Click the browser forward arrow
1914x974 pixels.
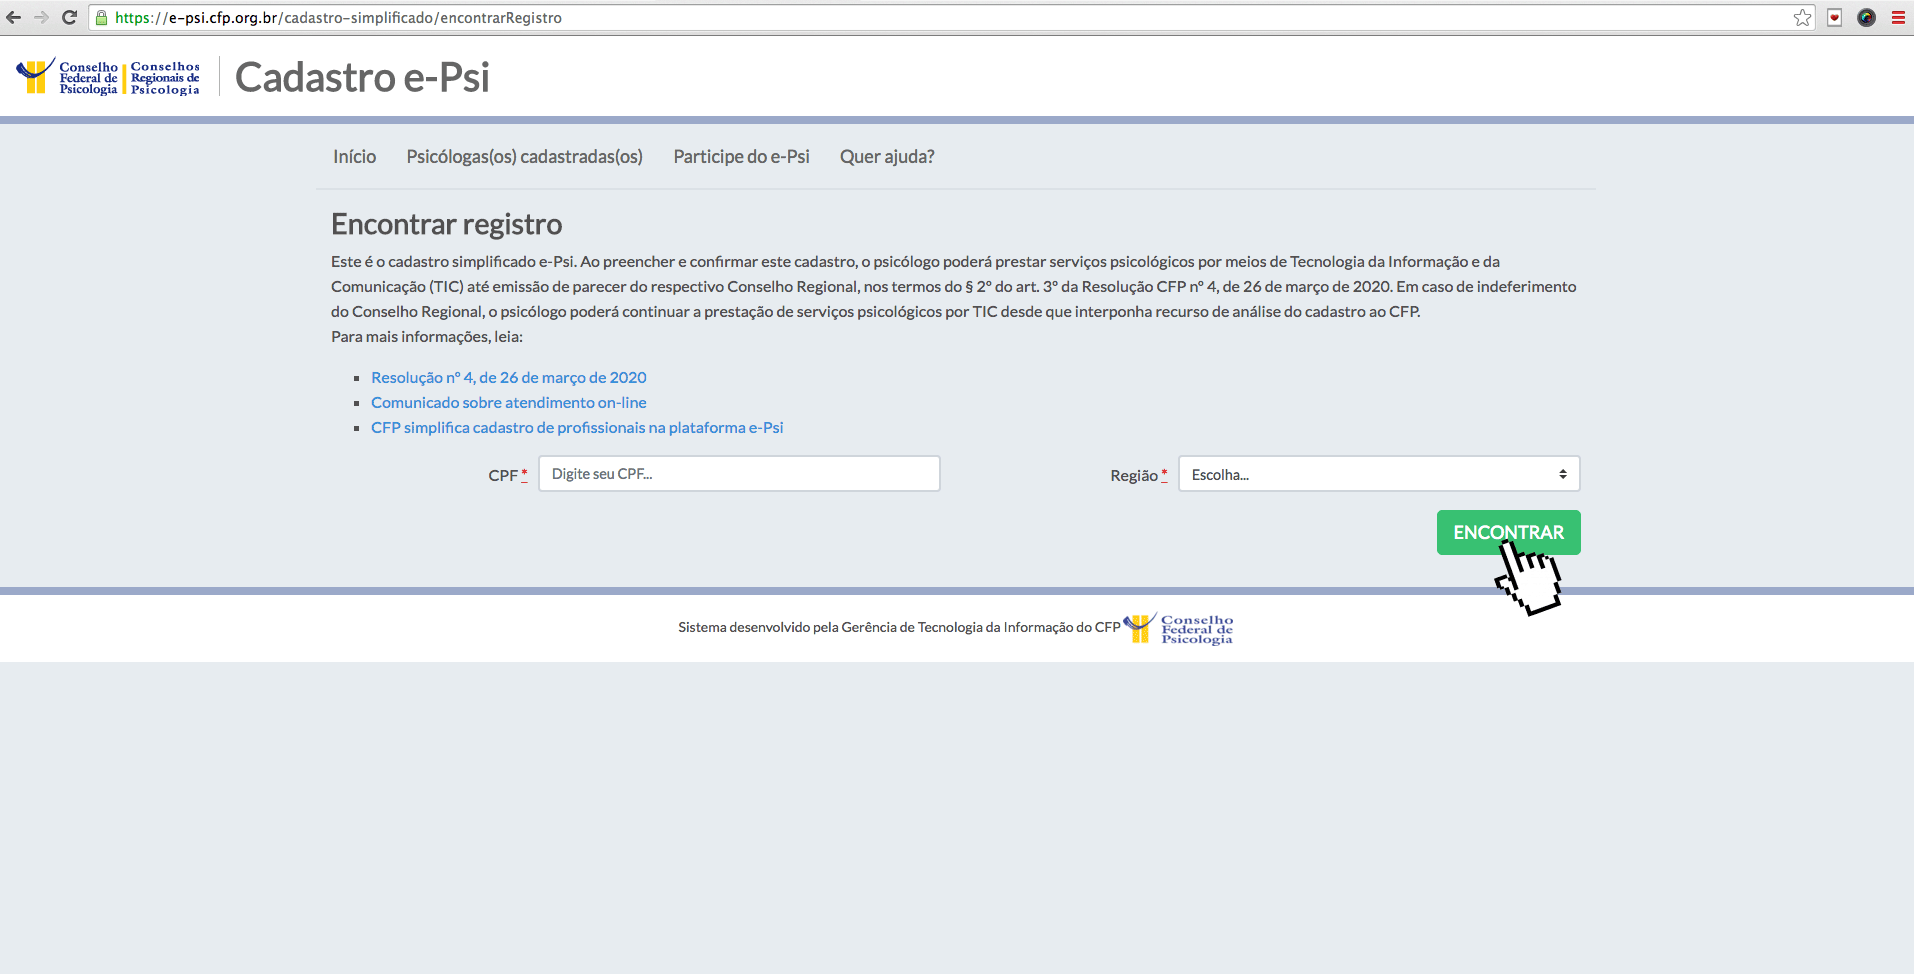point(41,17)
